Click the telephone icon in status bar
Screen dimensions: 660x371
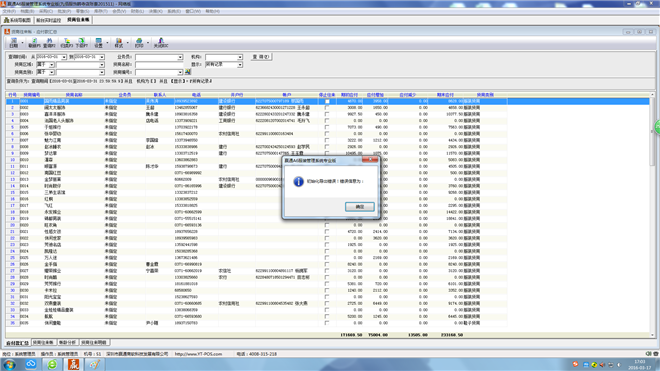655,354
